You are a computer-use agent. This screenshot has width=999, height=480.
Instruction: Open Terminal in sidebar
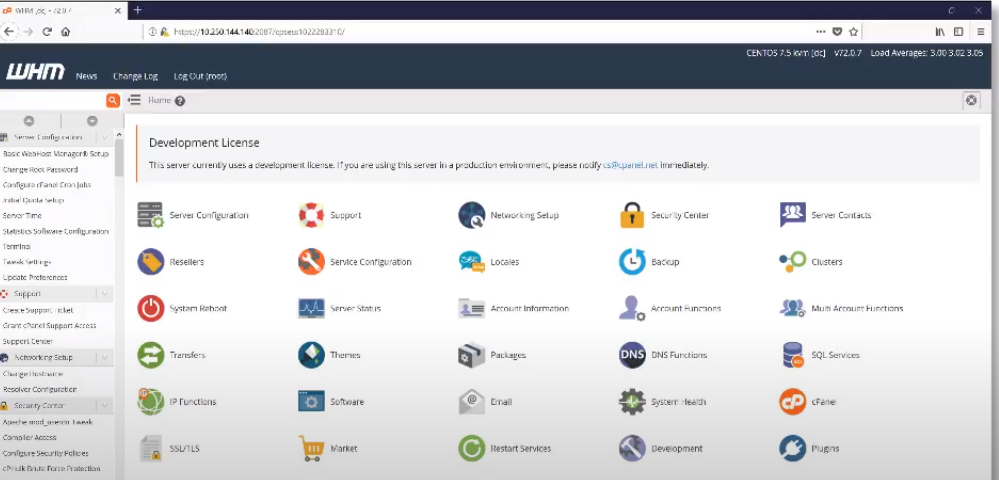17,246
